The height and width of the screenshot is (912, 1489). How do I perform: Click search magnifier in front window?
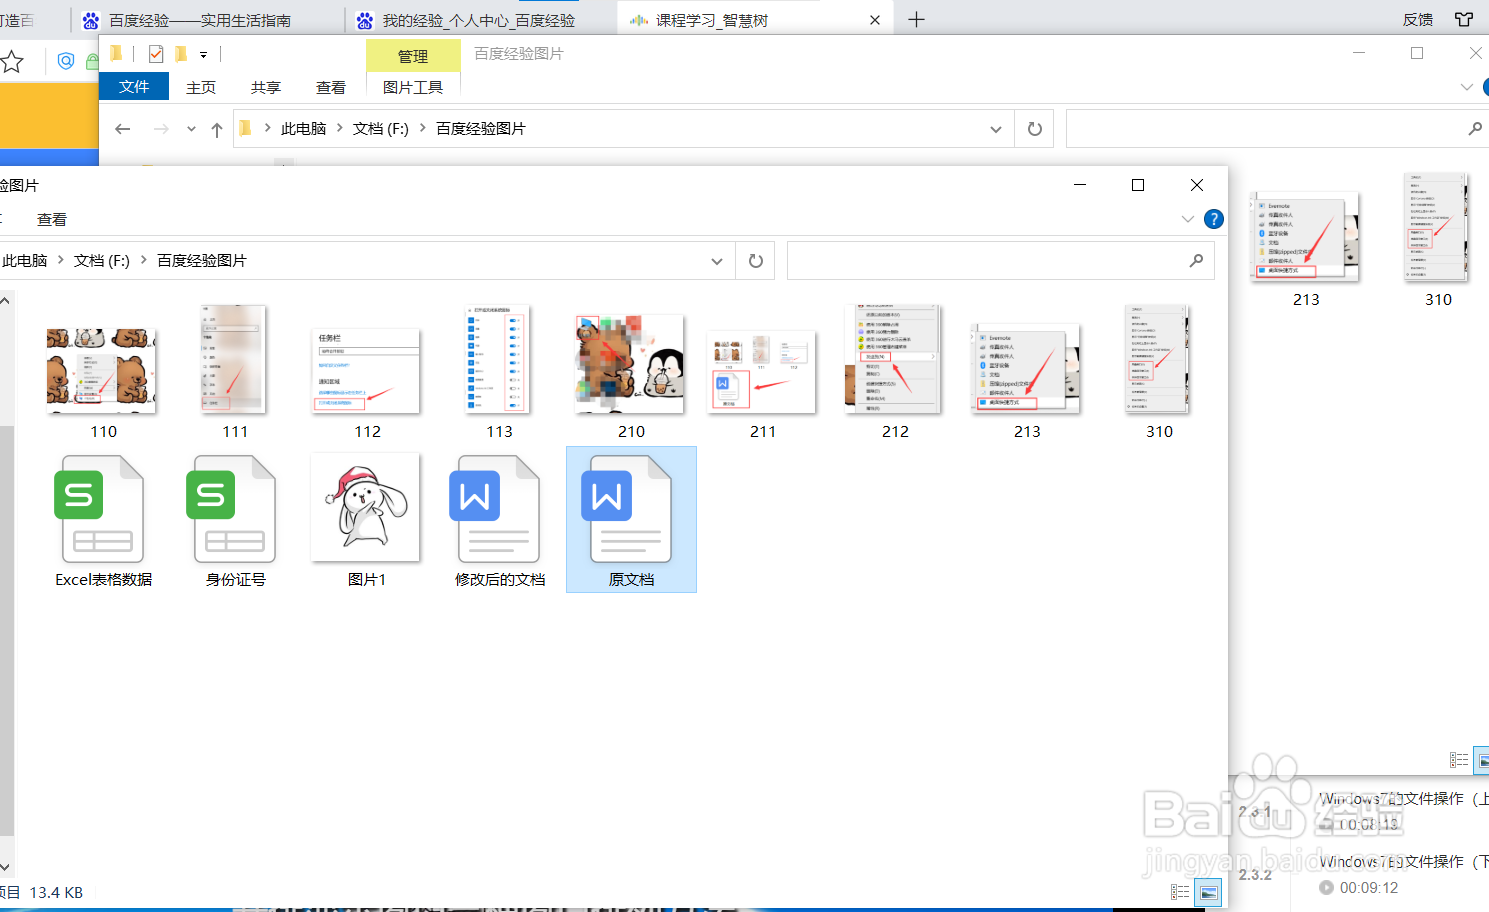[1196, 261]
